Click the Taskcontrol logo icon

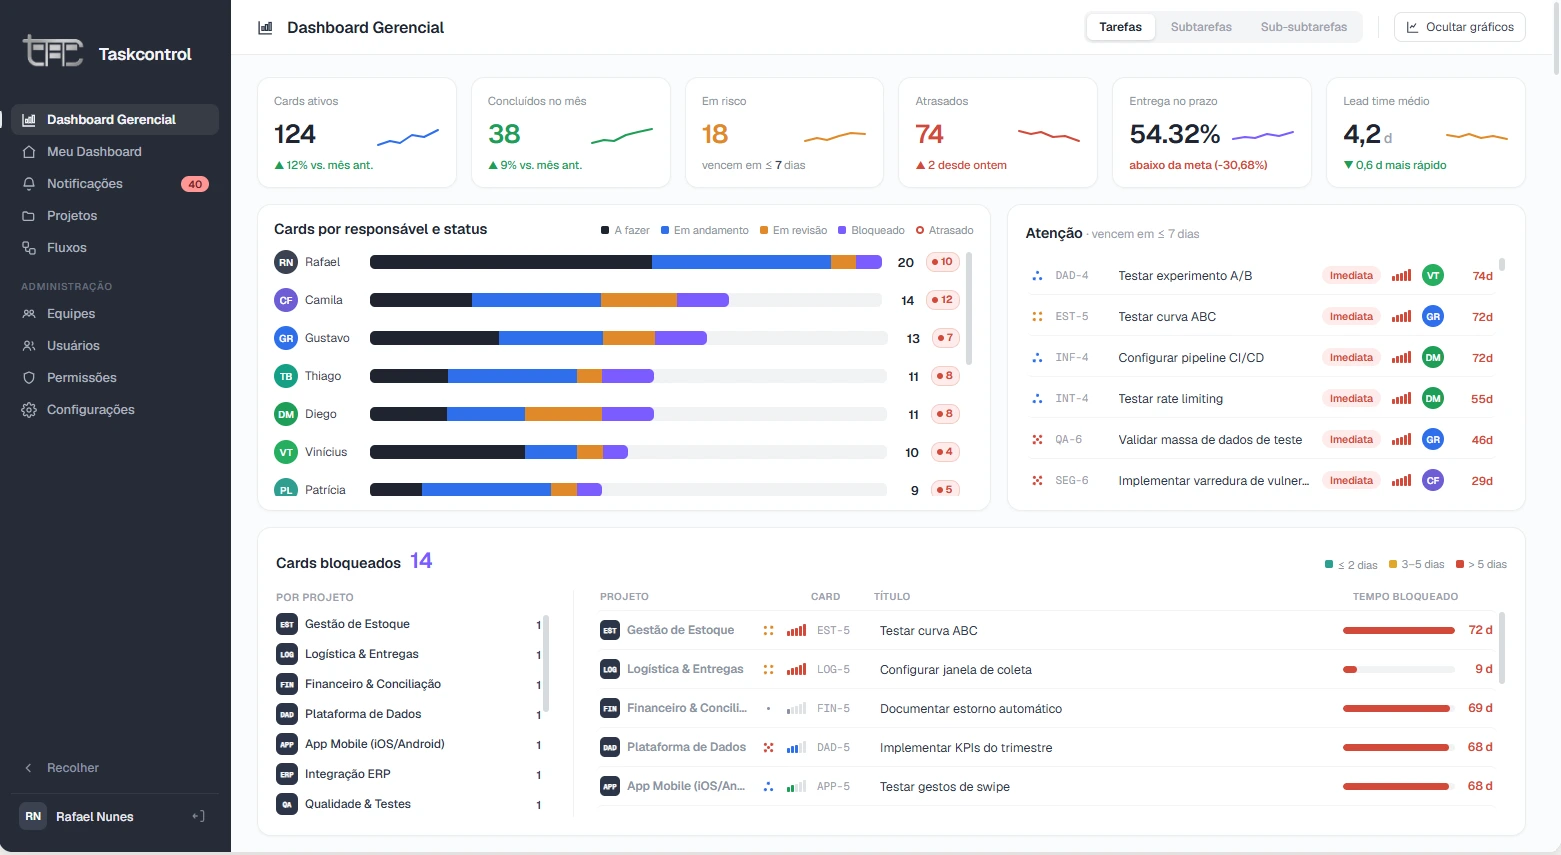click(53, 51)
